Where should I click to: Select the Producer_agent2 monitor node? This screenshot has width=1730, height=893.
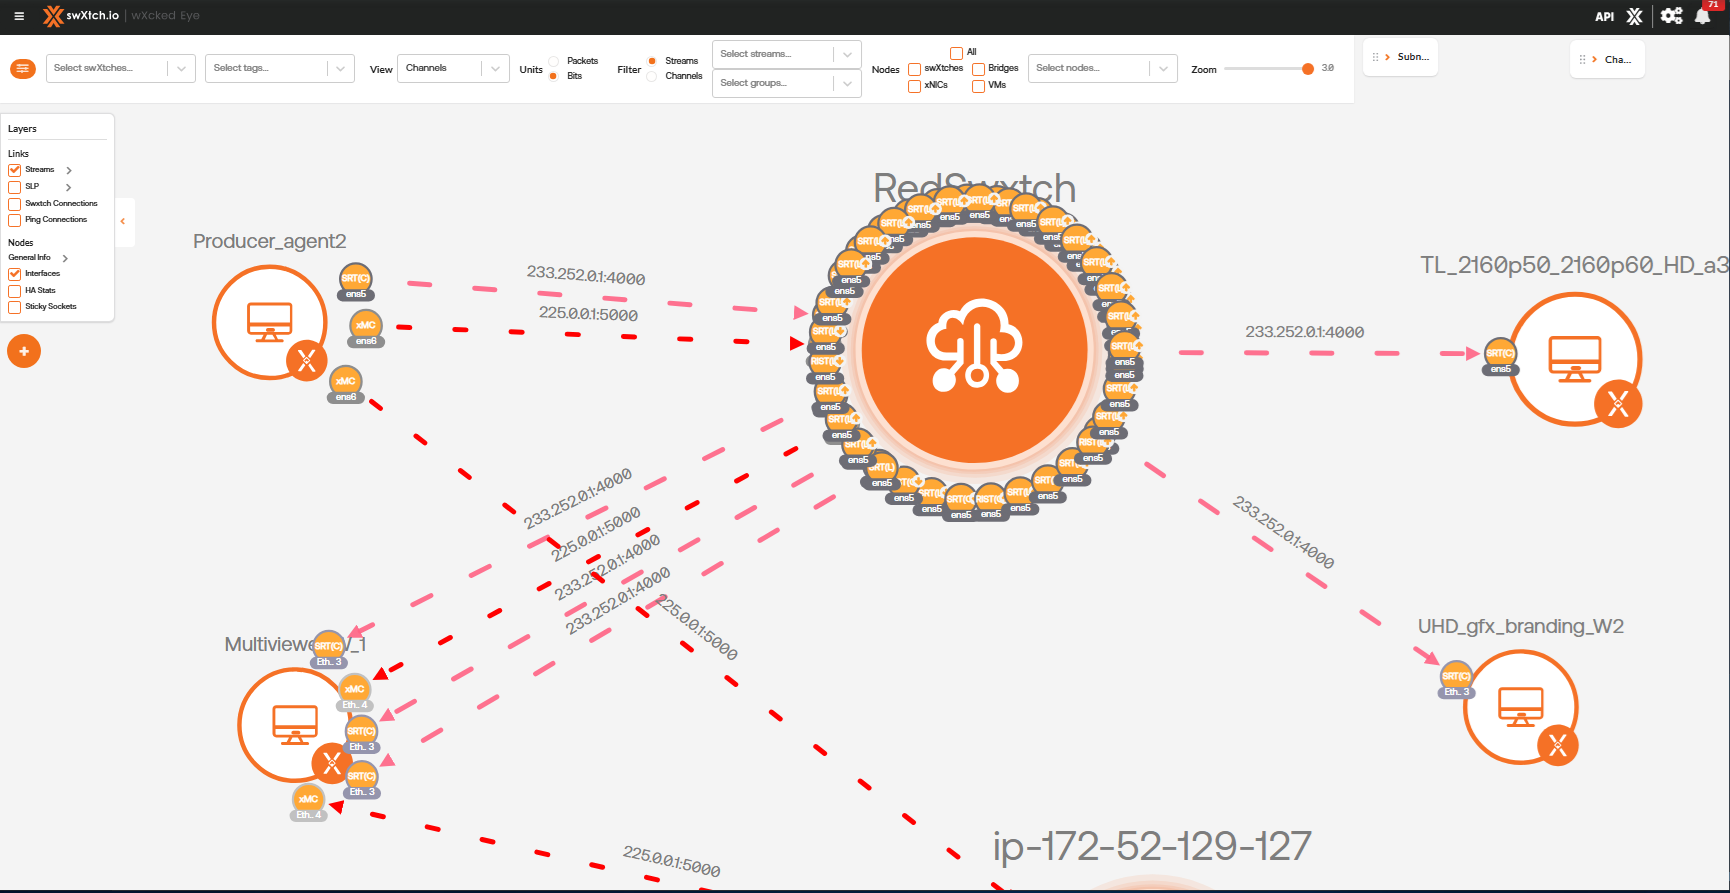point(269,321)
